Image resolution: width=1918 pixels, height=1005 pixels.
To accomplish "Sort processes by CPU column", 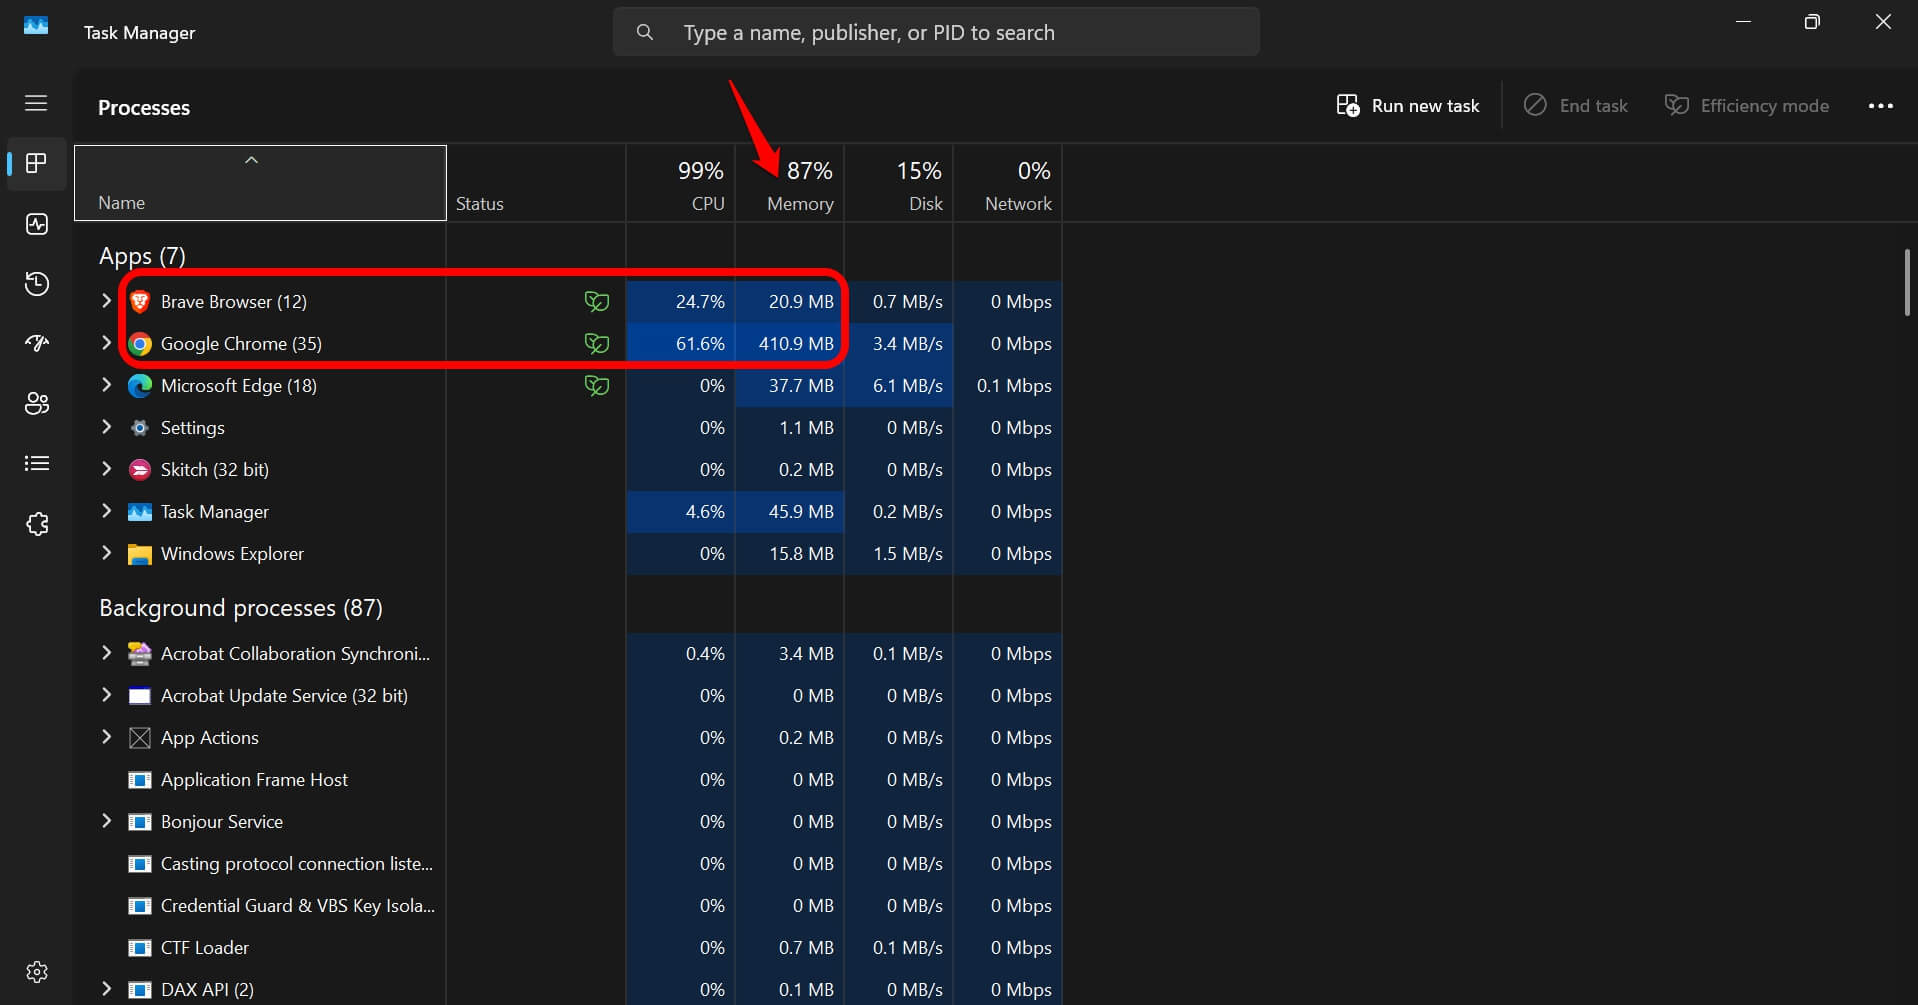I will (x=681, y=184).
